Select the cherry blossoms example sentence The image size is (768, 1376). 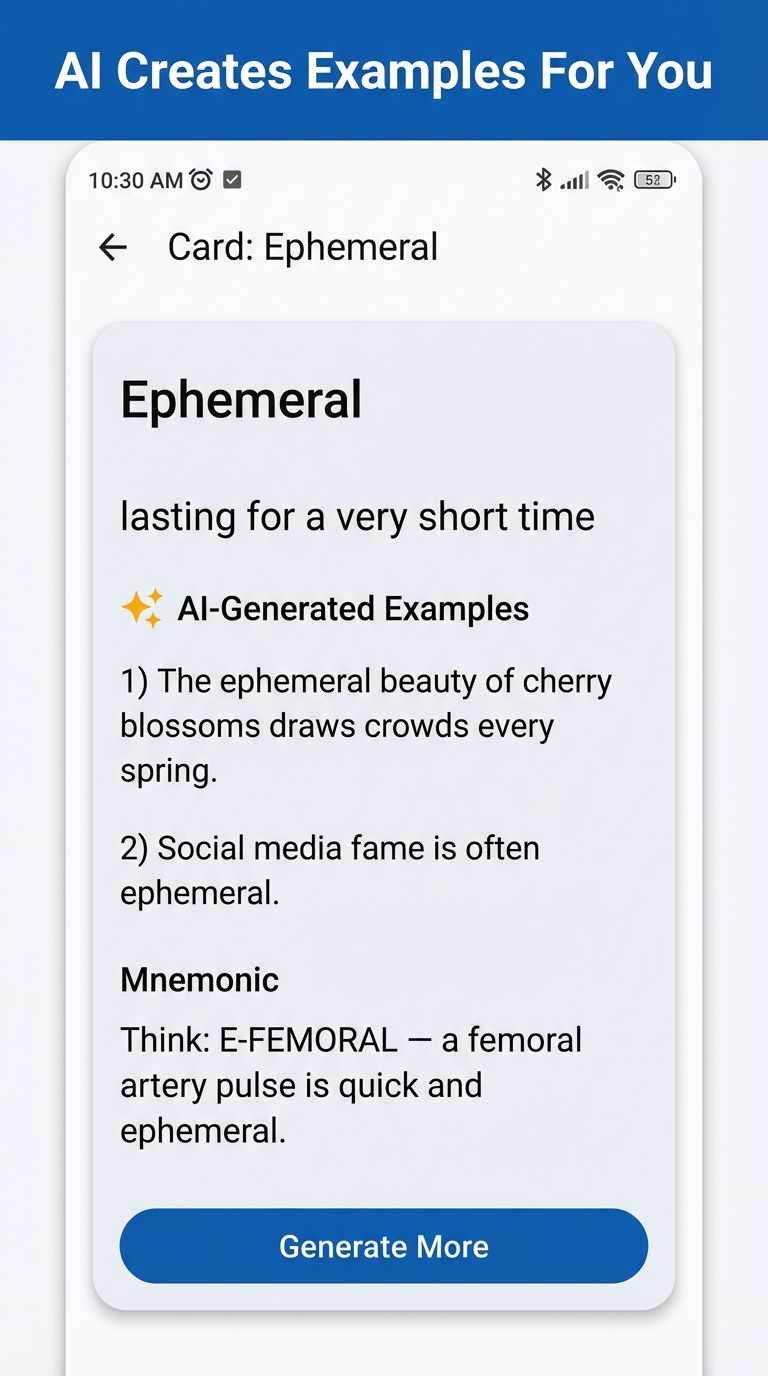tap(366, 726)
